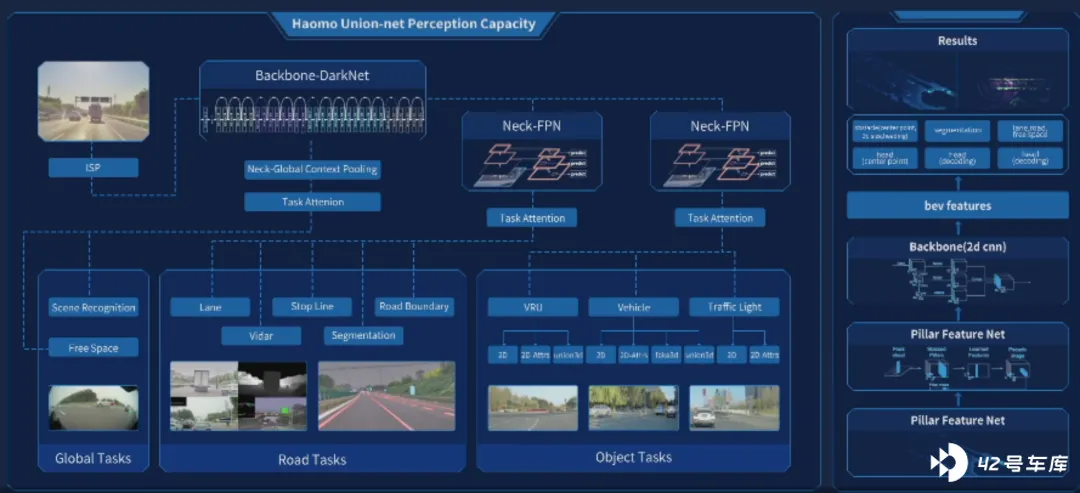Viewport: 1080px width, 493px height.
Task: Open the red lane-line road thumbnail
Action: pos(386,396)
